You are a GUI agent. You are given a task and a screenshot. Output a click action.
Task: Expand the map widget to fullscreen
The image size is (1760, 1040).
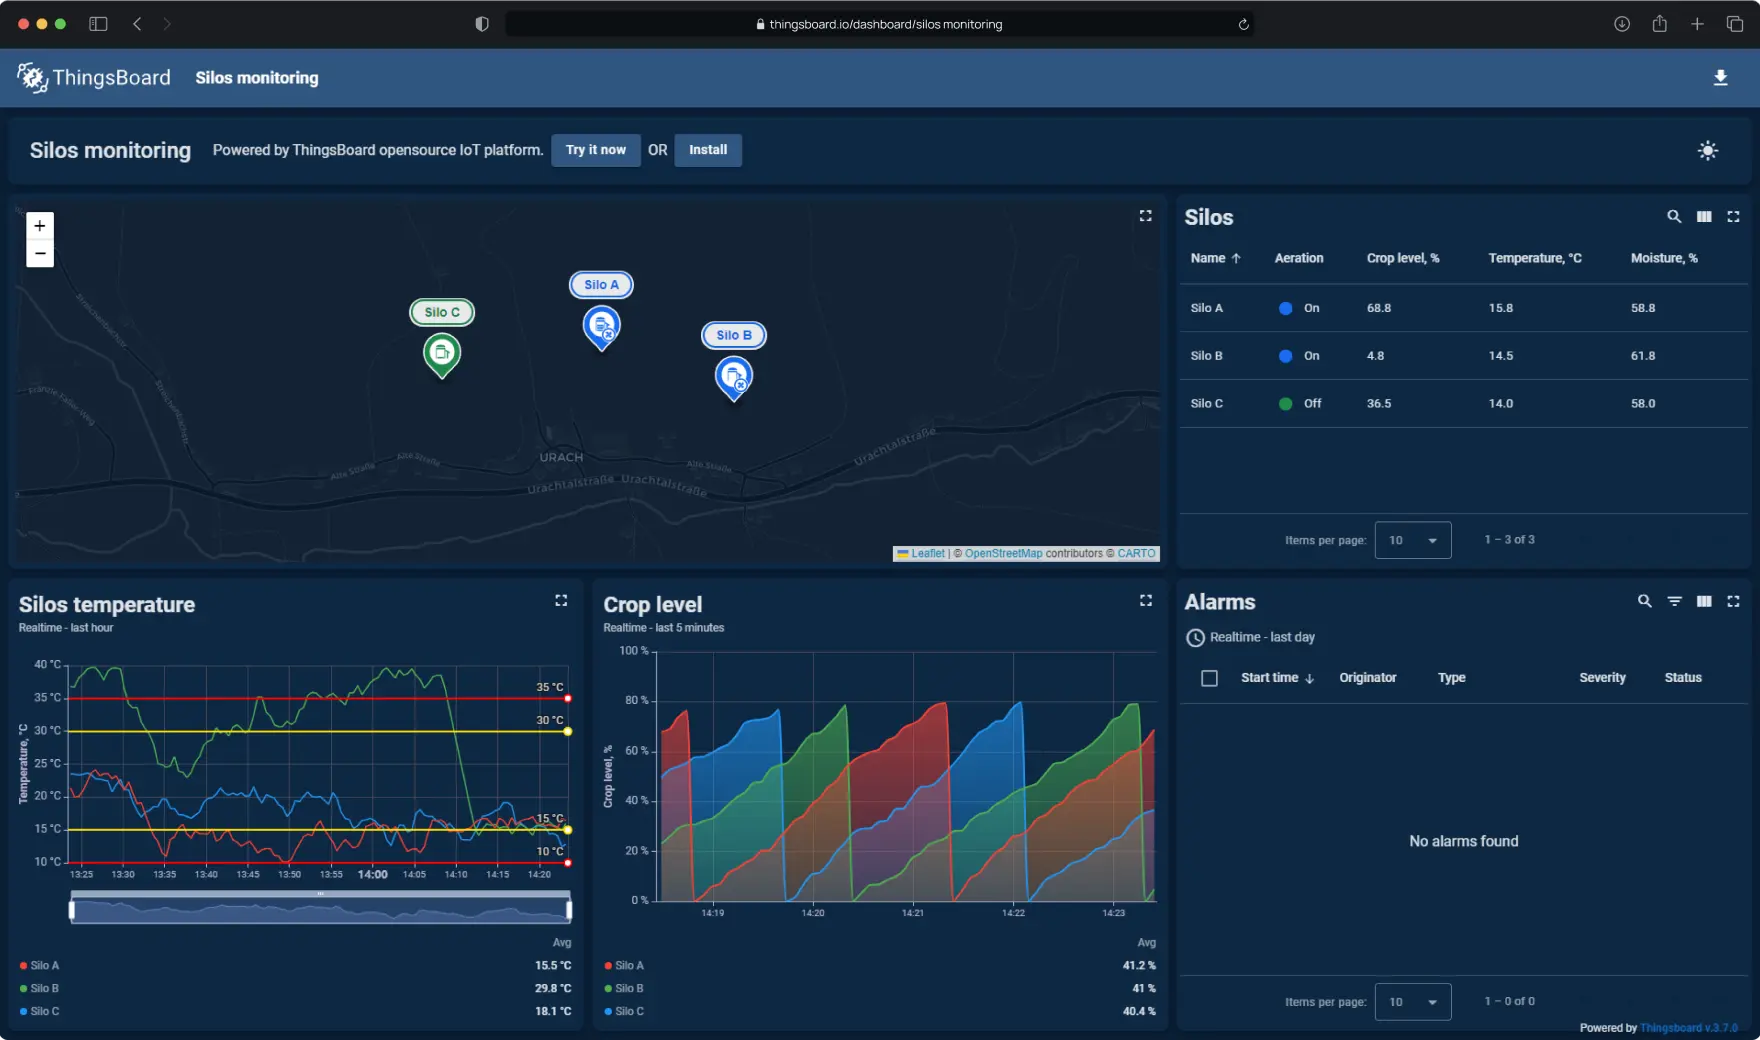1146,216
